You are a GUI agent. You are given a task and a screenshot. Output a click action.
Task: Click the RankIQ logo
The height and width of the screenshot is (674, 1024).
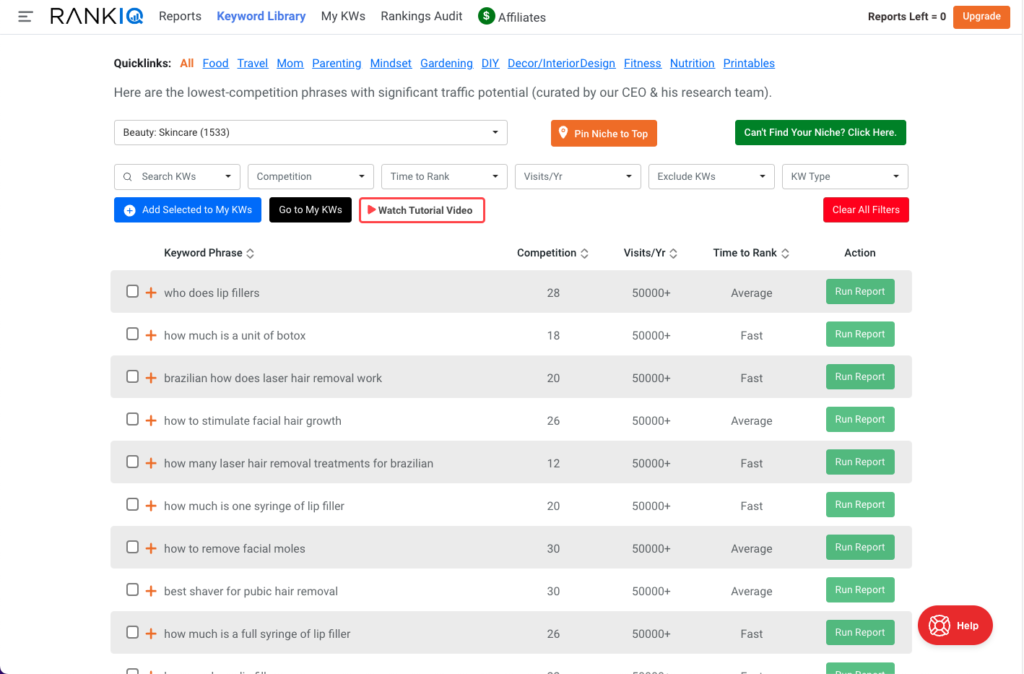point(97,16)
